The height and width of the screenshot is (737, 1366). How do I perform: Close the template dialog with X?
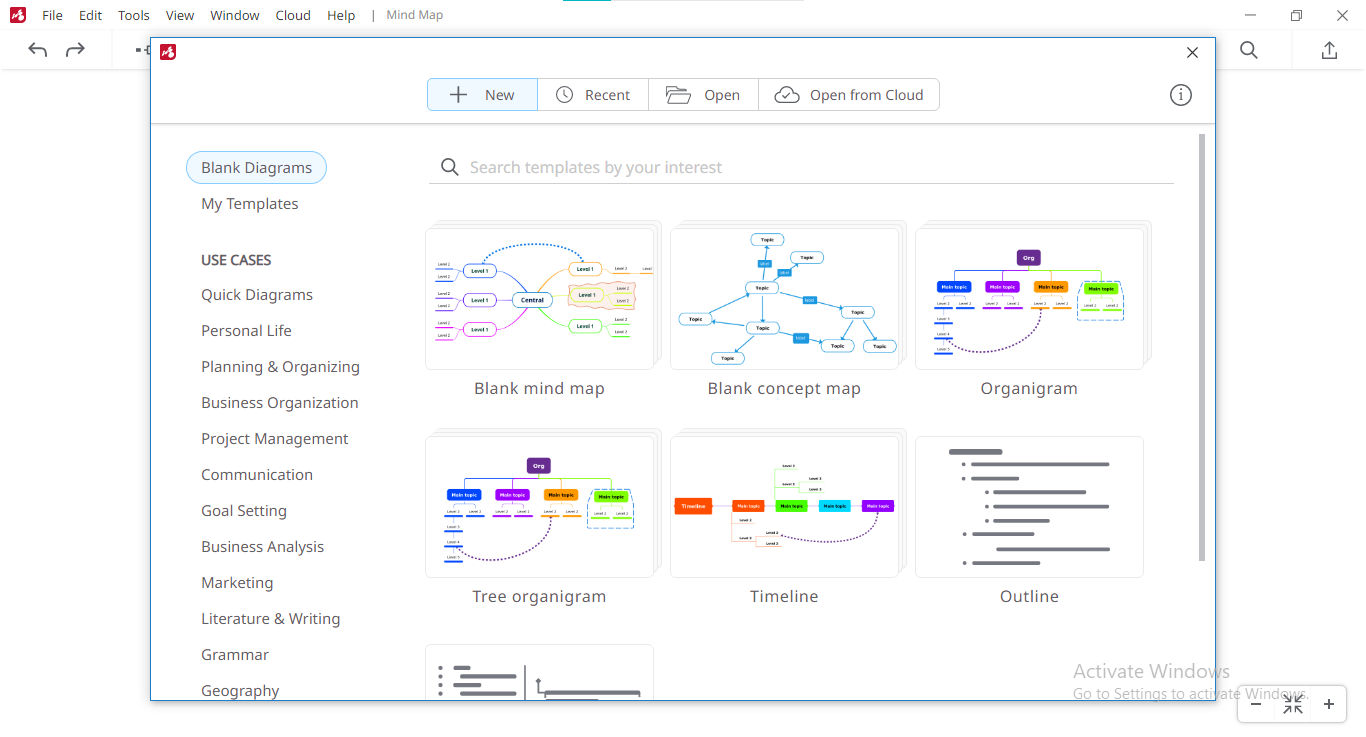pos(1192,53)
